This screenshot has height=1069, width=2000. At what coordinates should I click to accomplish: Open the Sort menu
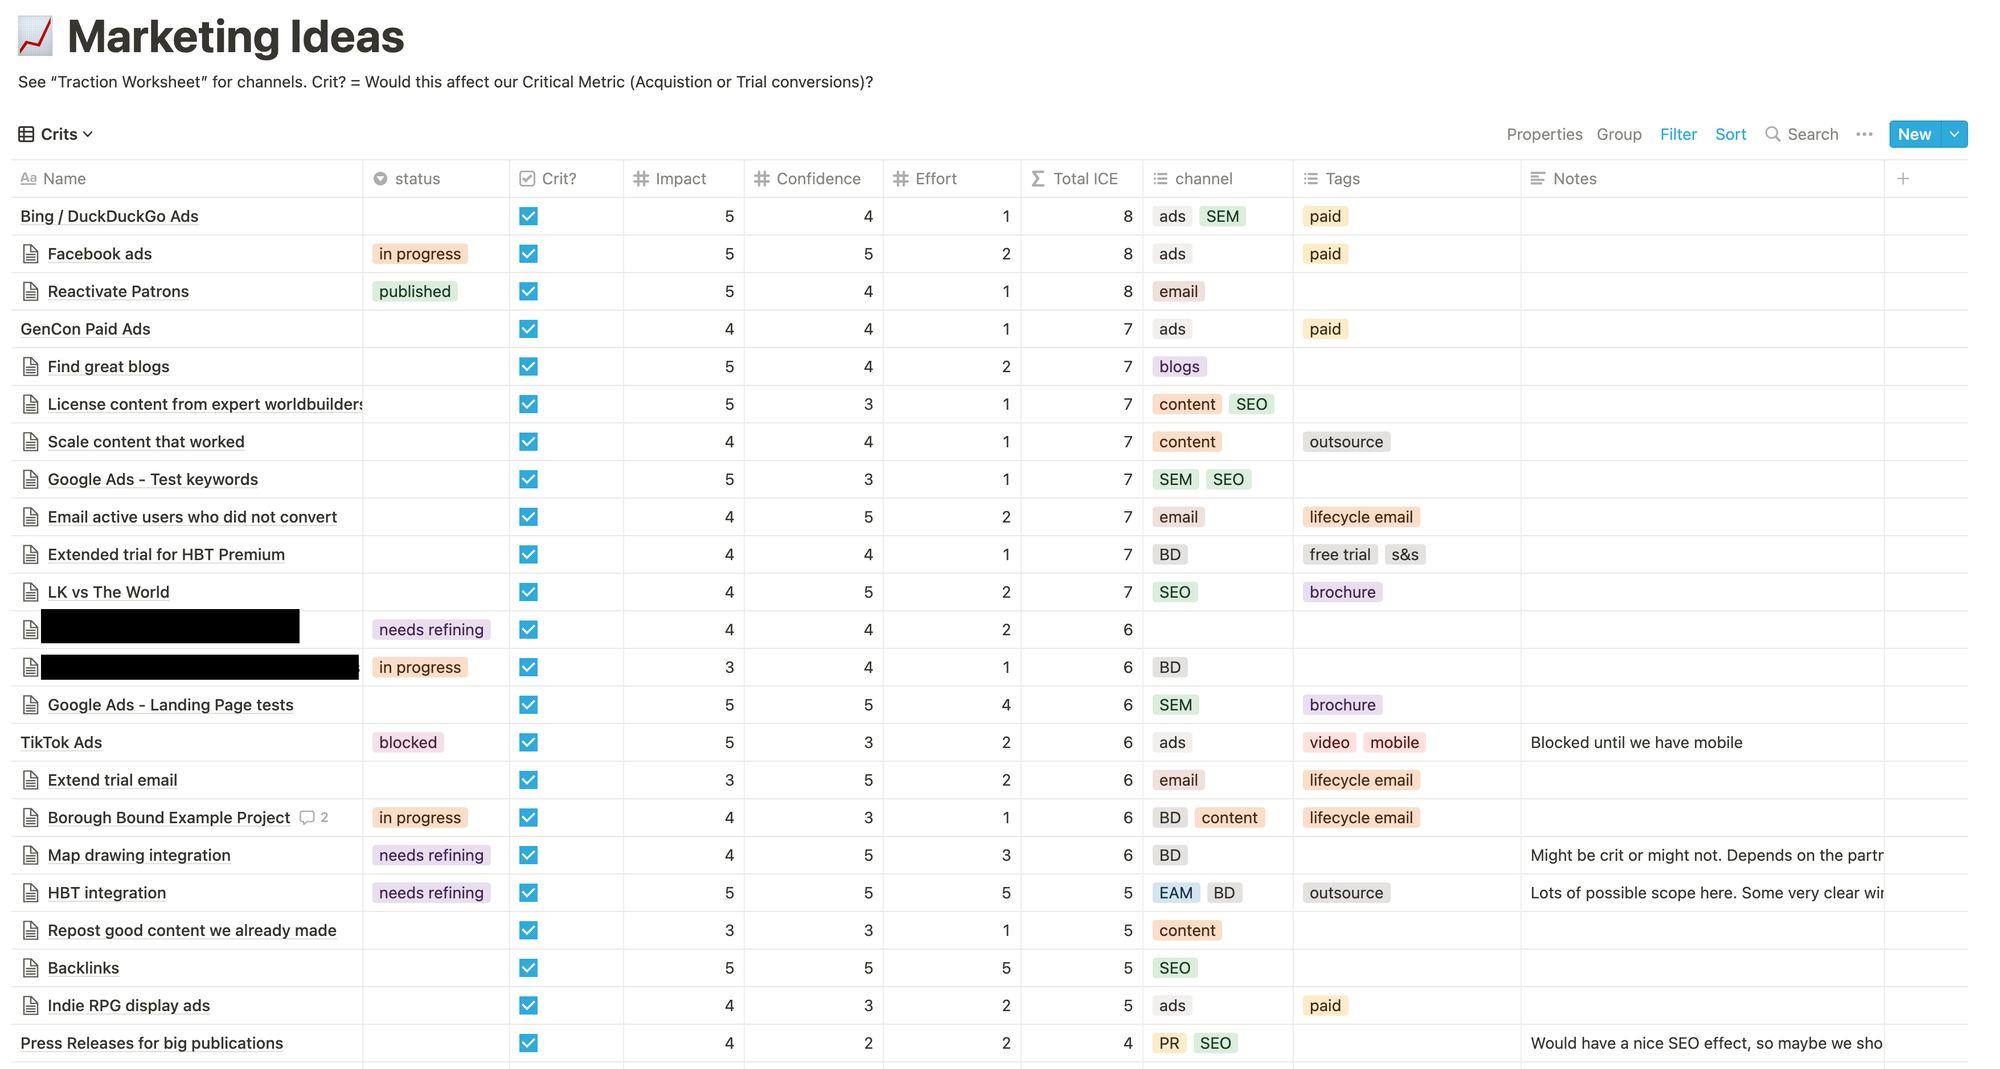(x=1730, y=134)
